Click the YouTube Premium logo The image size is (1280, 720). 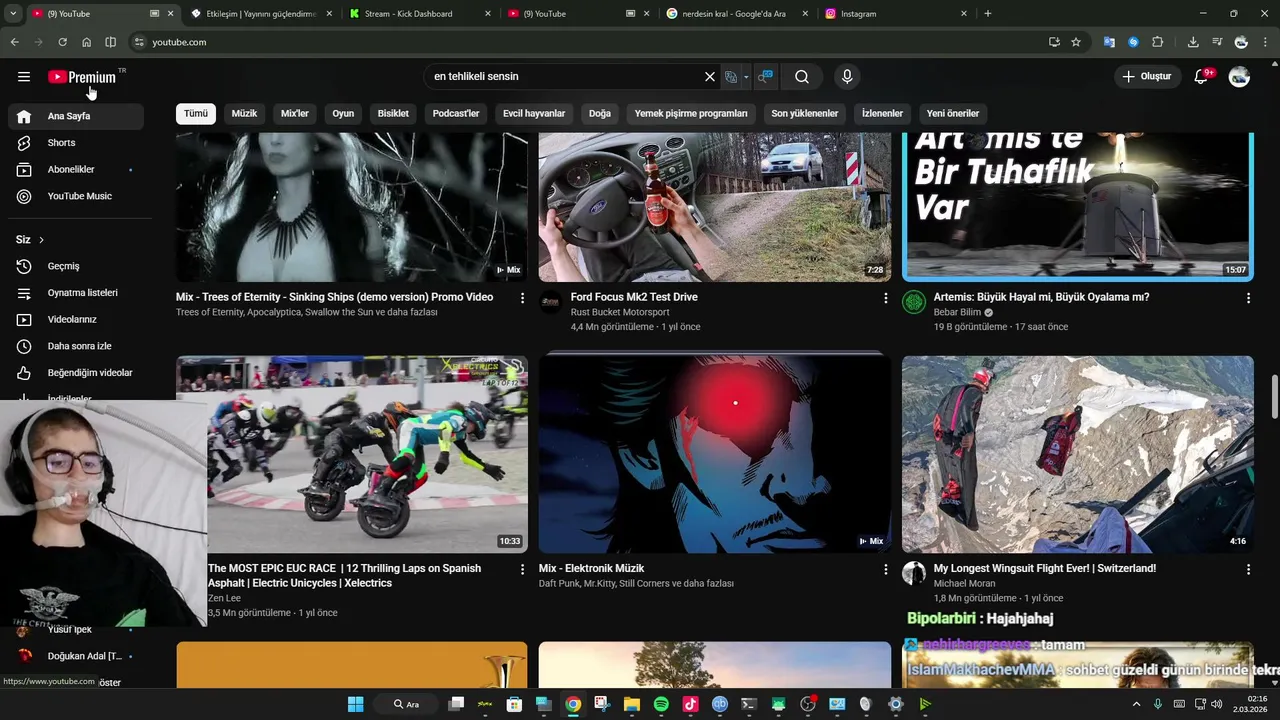click(82, 77)
